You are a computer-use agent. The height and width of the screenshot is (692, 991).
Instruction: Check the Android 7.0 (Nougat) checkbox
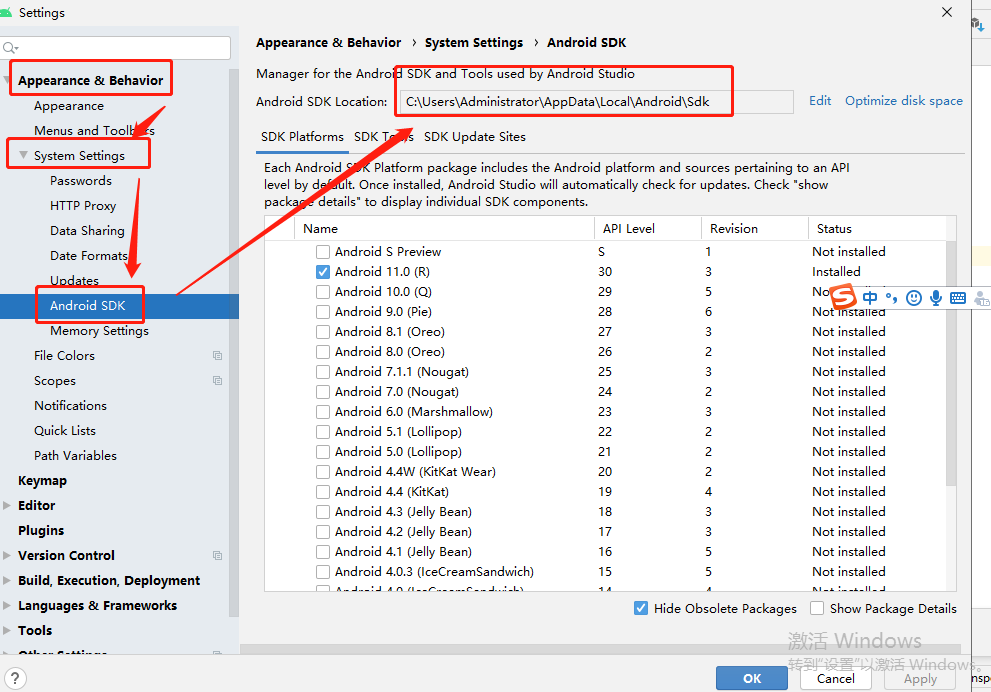[323, 392]
